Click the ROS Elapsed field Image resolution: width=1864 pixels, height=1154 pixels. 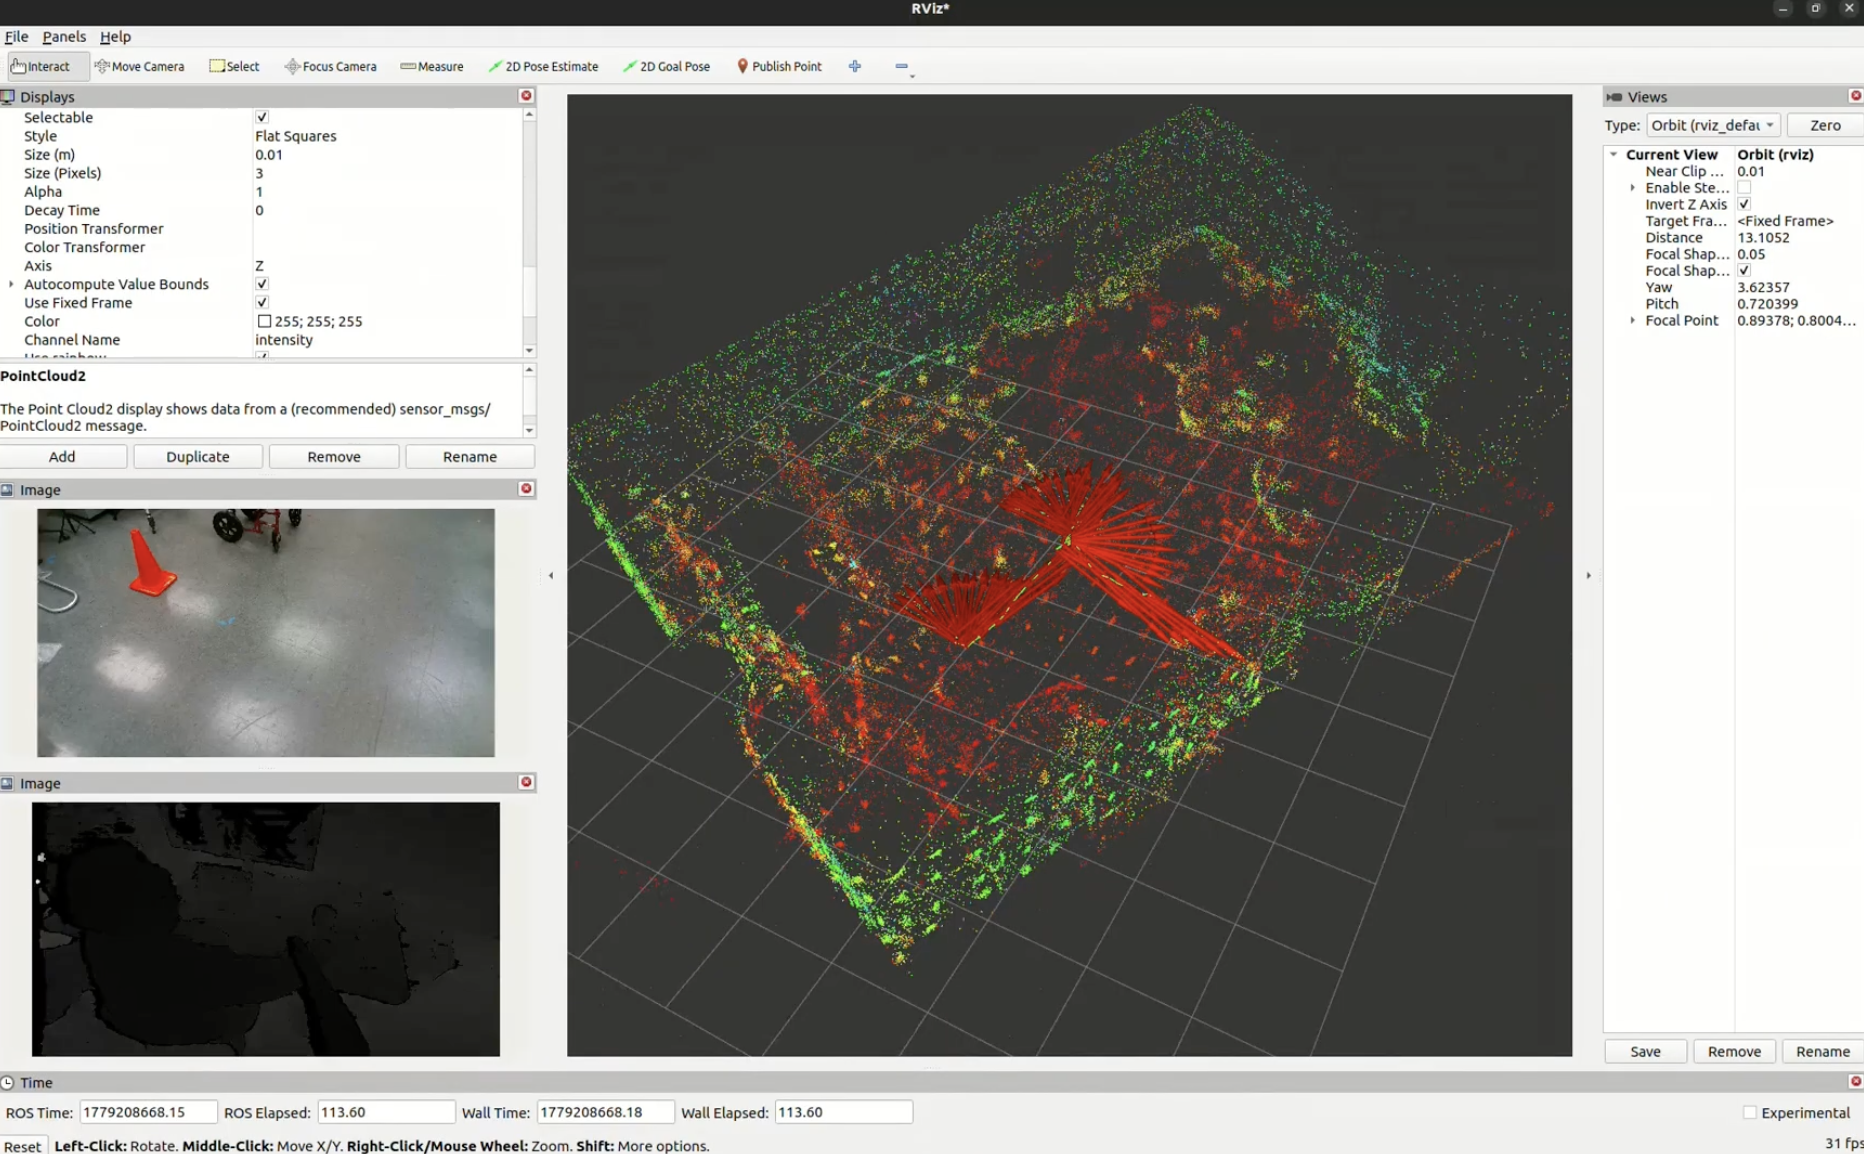(x=386, y=1112)
